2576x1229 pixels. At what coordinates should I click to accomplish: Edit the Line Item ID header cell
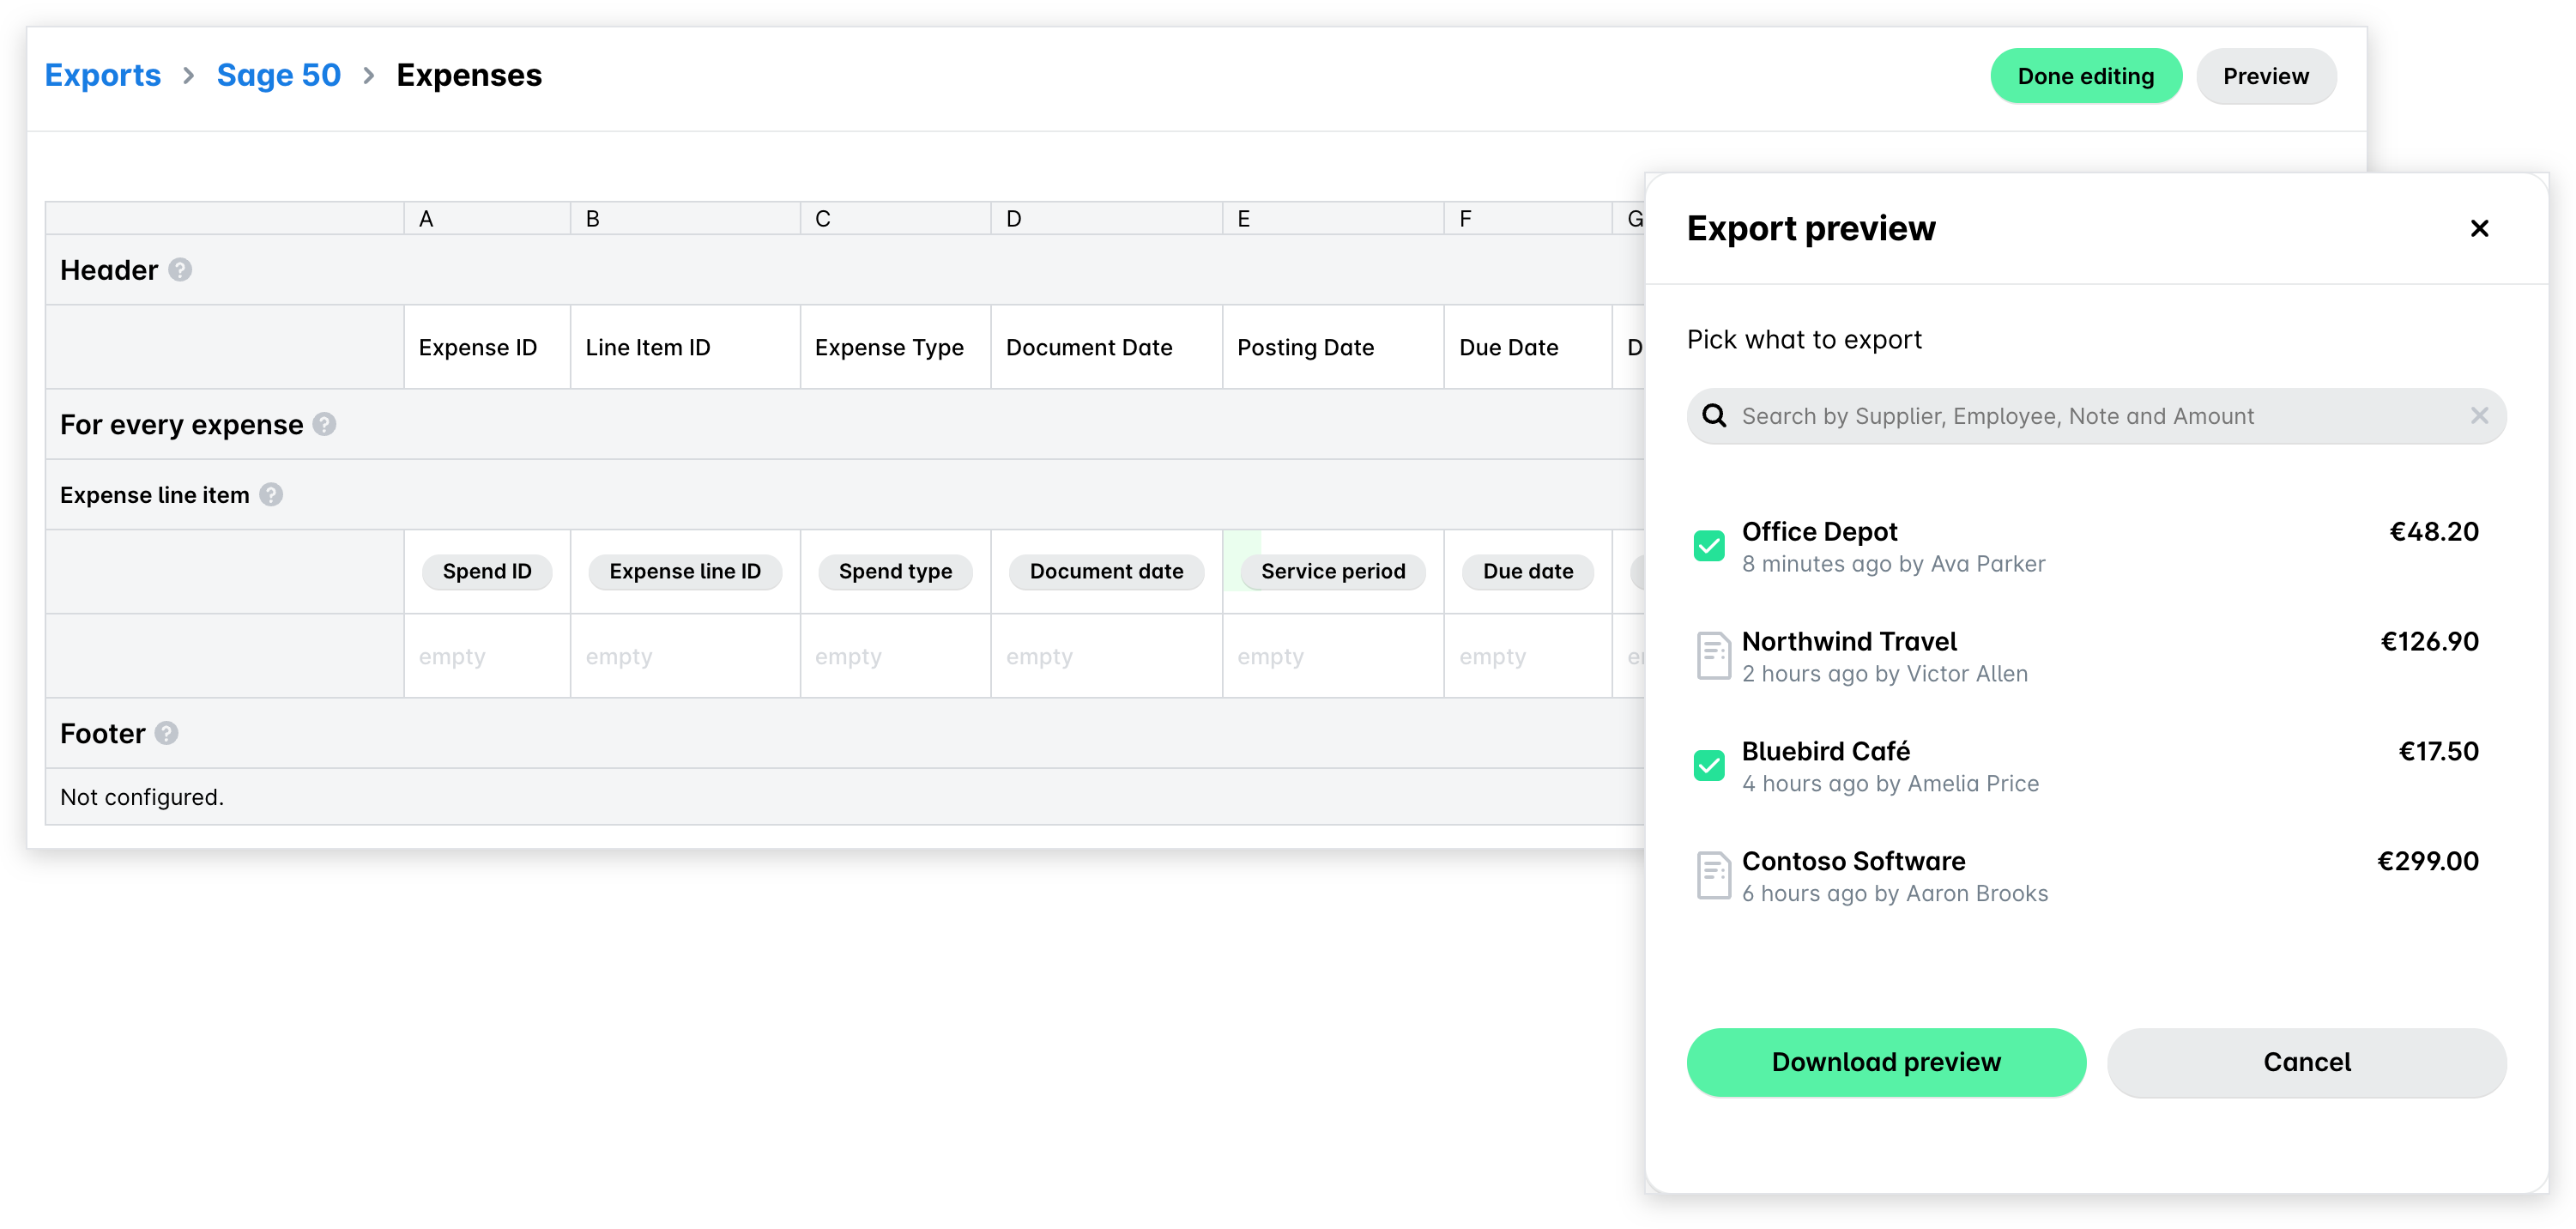[x=685, y=347]
